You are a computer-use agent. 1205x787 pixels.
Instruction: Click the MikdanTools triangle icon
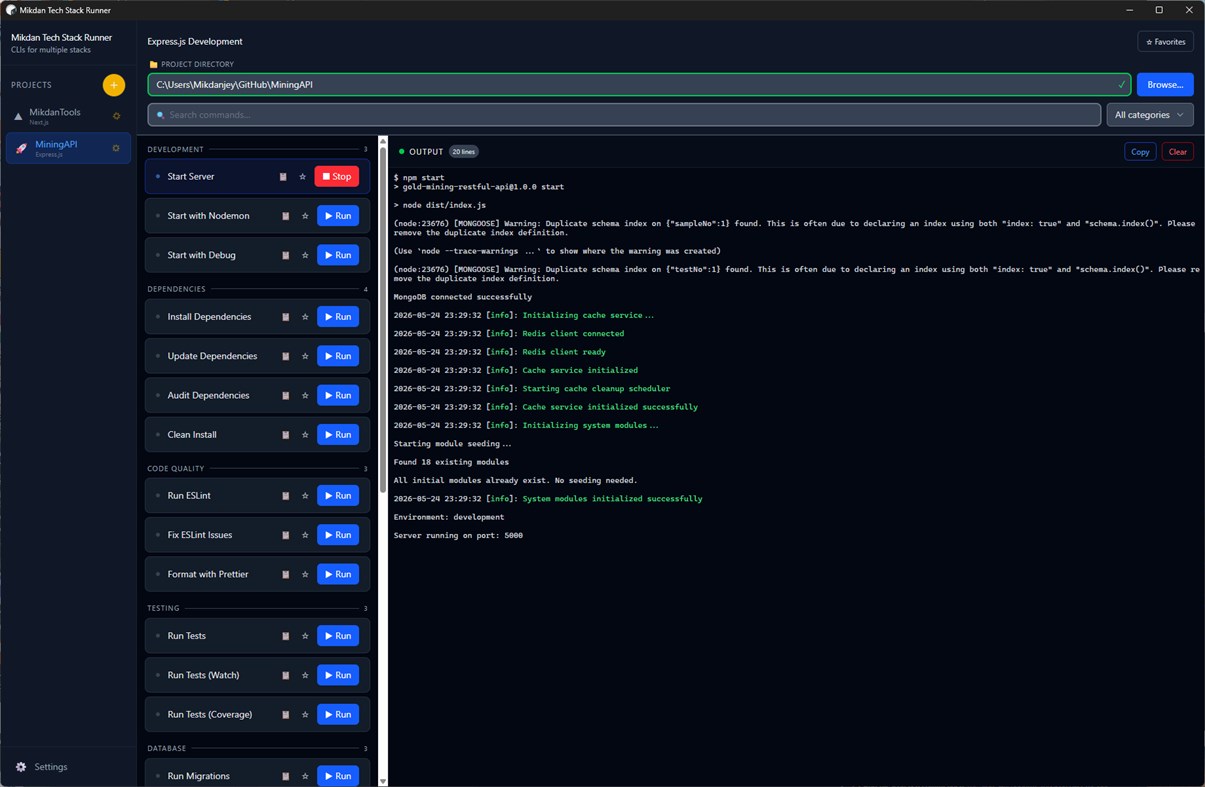click(18, 117)
